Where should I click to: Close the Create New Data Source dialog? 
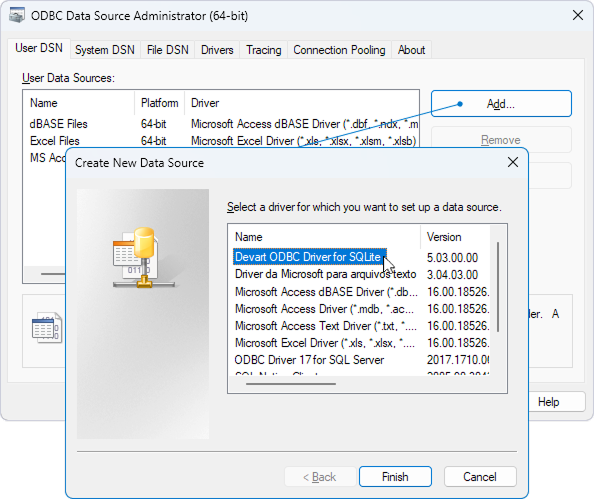coord(513,162)
